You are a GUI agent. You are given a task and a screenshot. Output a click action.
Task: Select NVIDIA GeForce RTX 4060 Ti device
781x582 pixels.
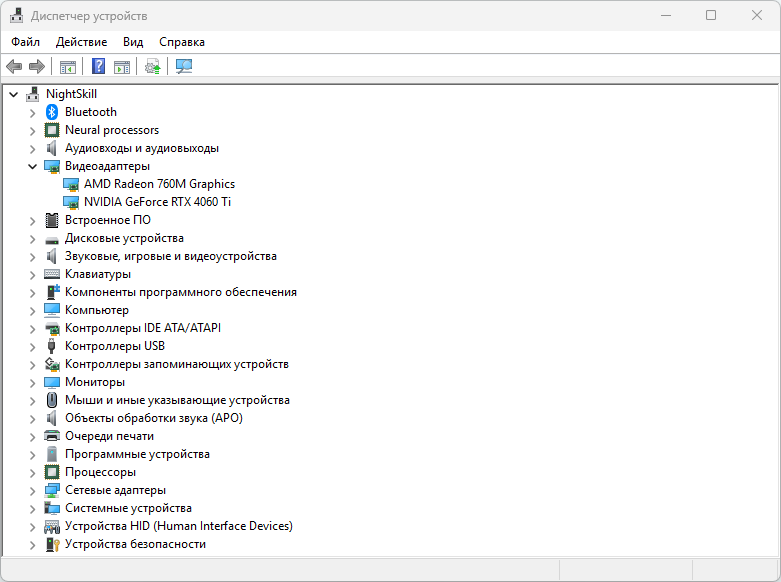coord(157,202)
